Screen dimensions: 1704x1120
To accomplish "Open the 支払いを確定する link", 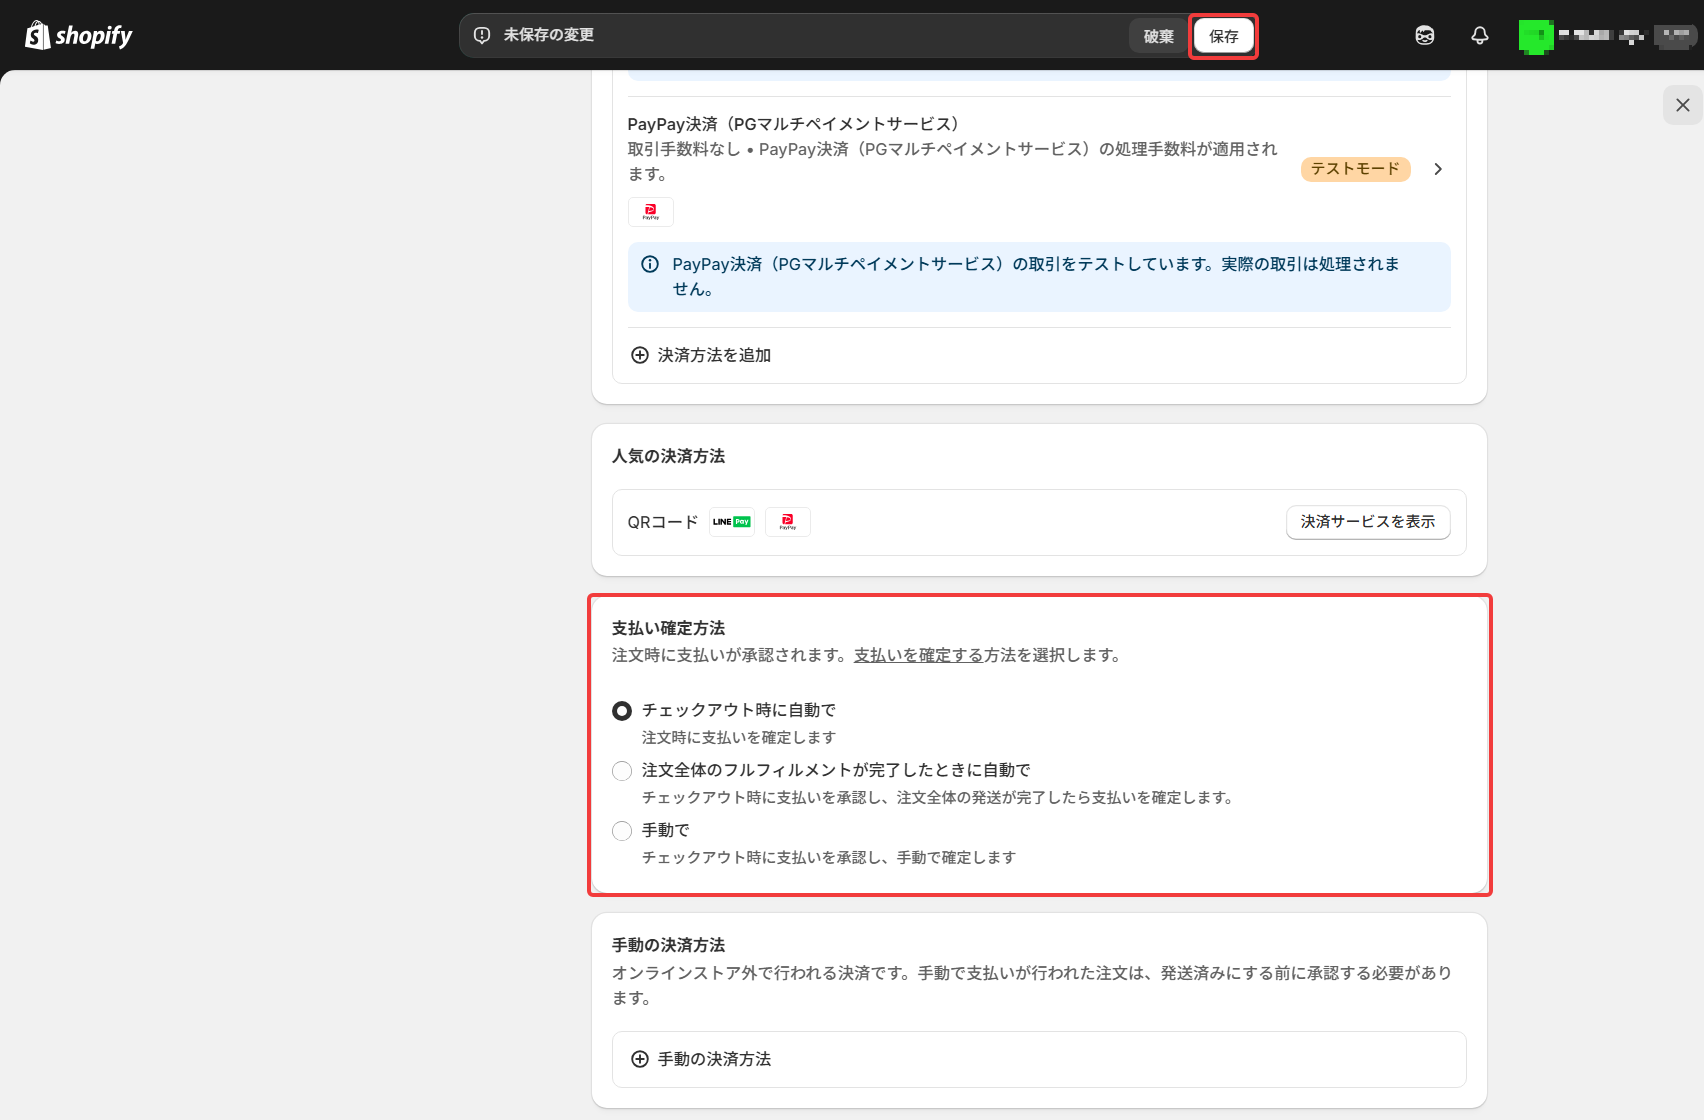I will tap(918, 655).
